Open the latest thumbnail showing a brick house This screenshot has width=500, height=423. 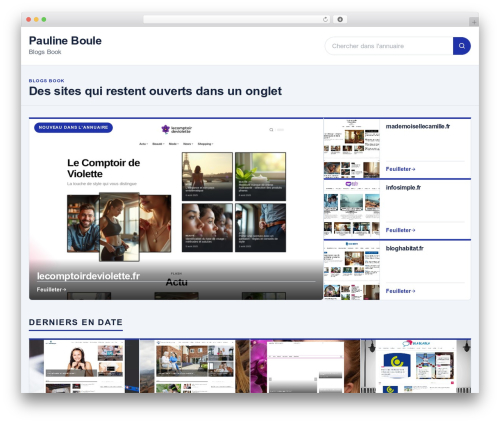point(195,366)
